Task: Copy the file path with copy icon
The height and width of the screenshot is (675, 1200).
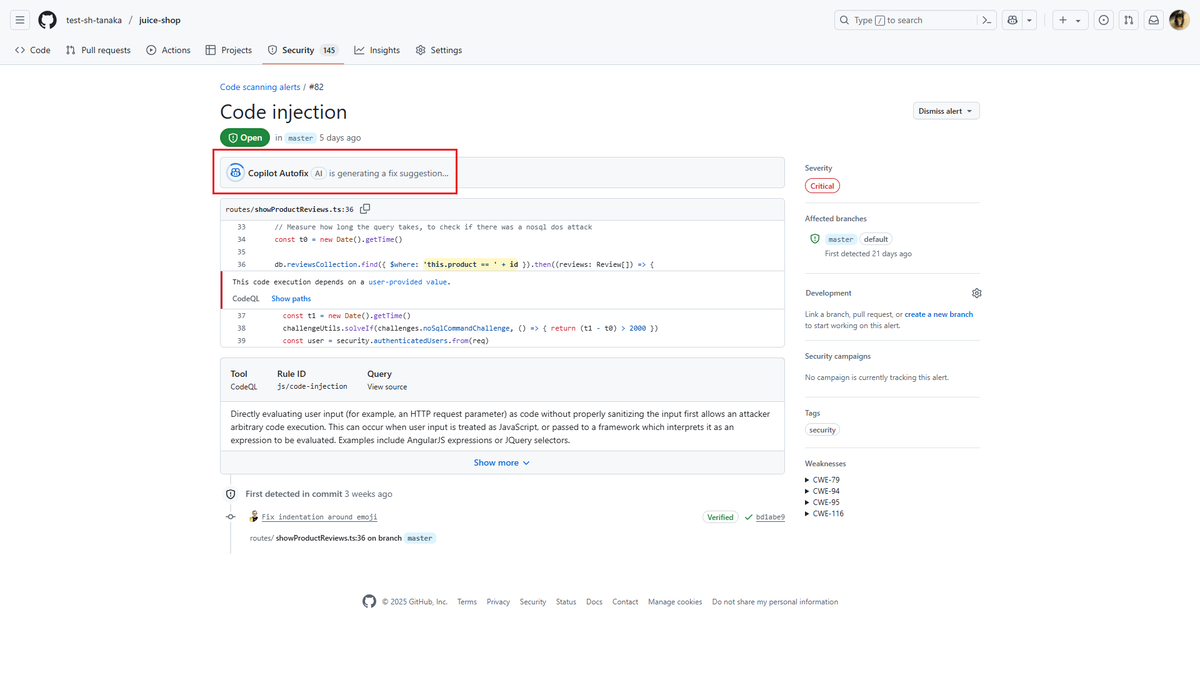Action: pyautogui.click(x=365, y=209)
